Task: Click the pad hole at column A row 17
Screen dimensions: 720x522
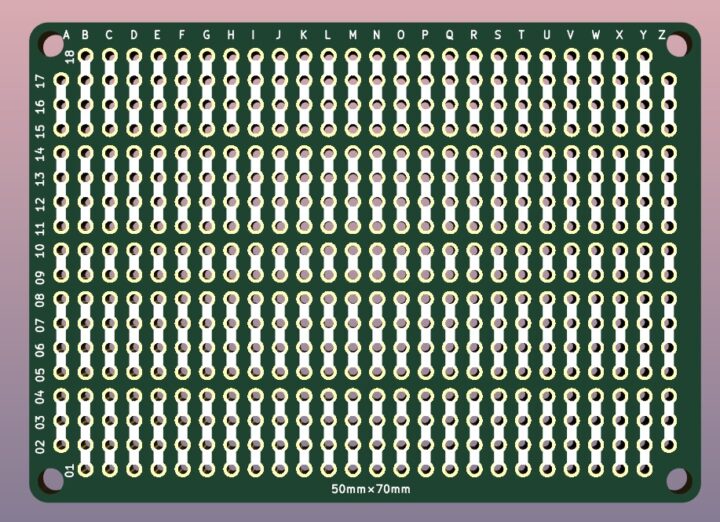Action: coord(61,81)
